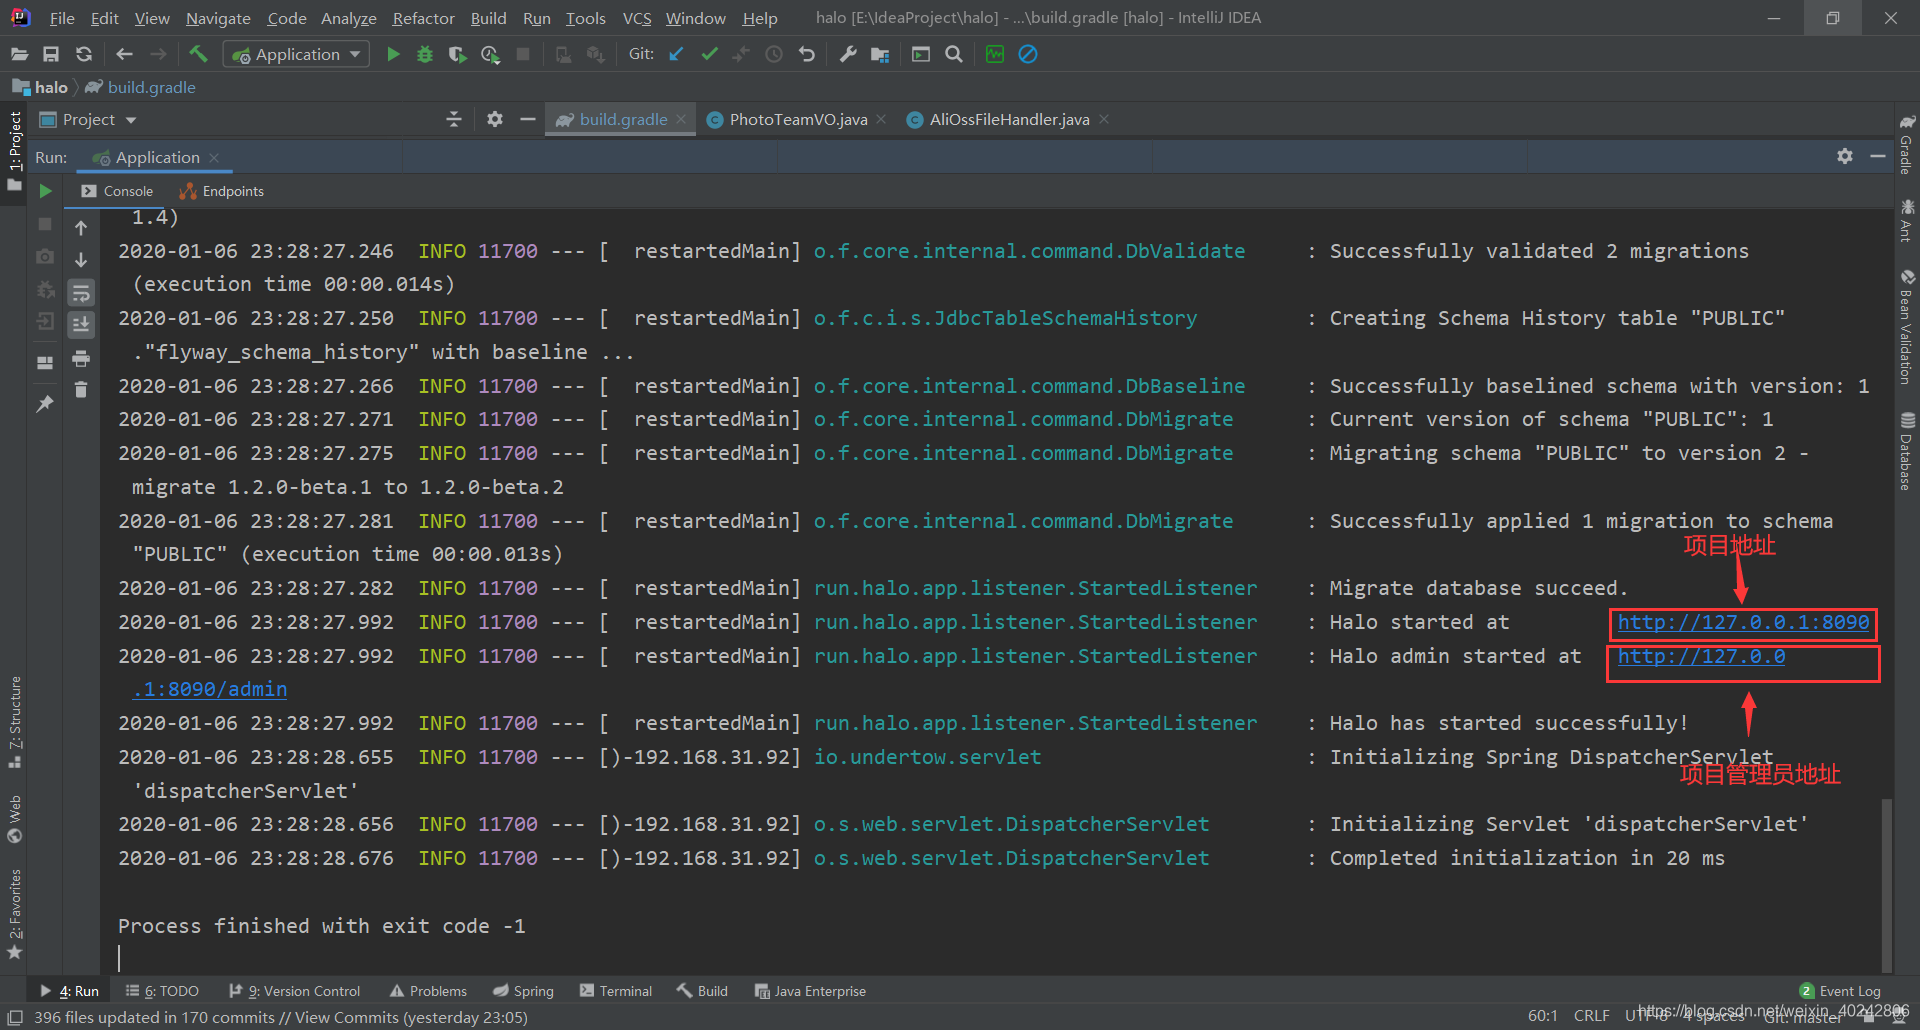
Task: Open Run panel settings gear
Action: (1845, 156)
